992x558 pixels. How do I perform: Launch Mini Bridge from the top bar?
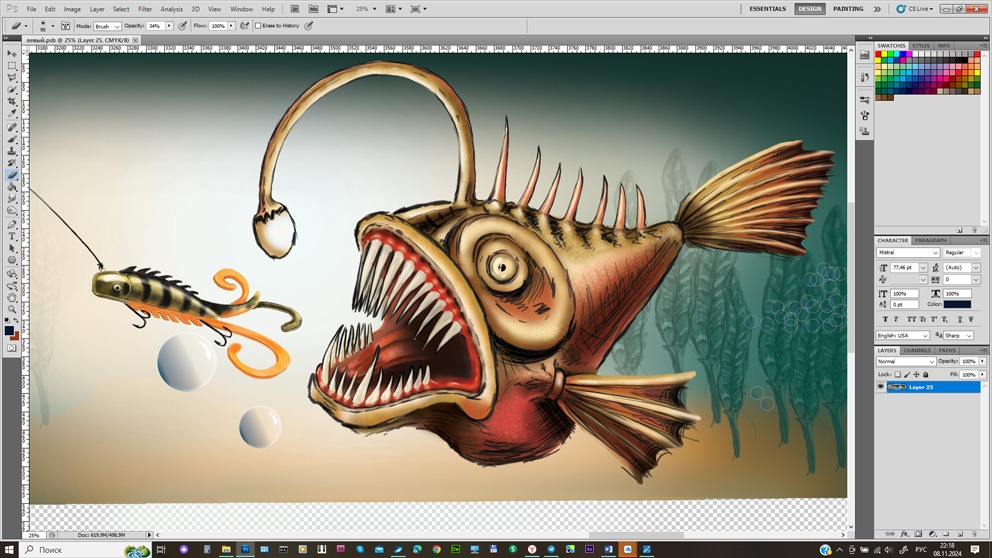pos(314,9)
